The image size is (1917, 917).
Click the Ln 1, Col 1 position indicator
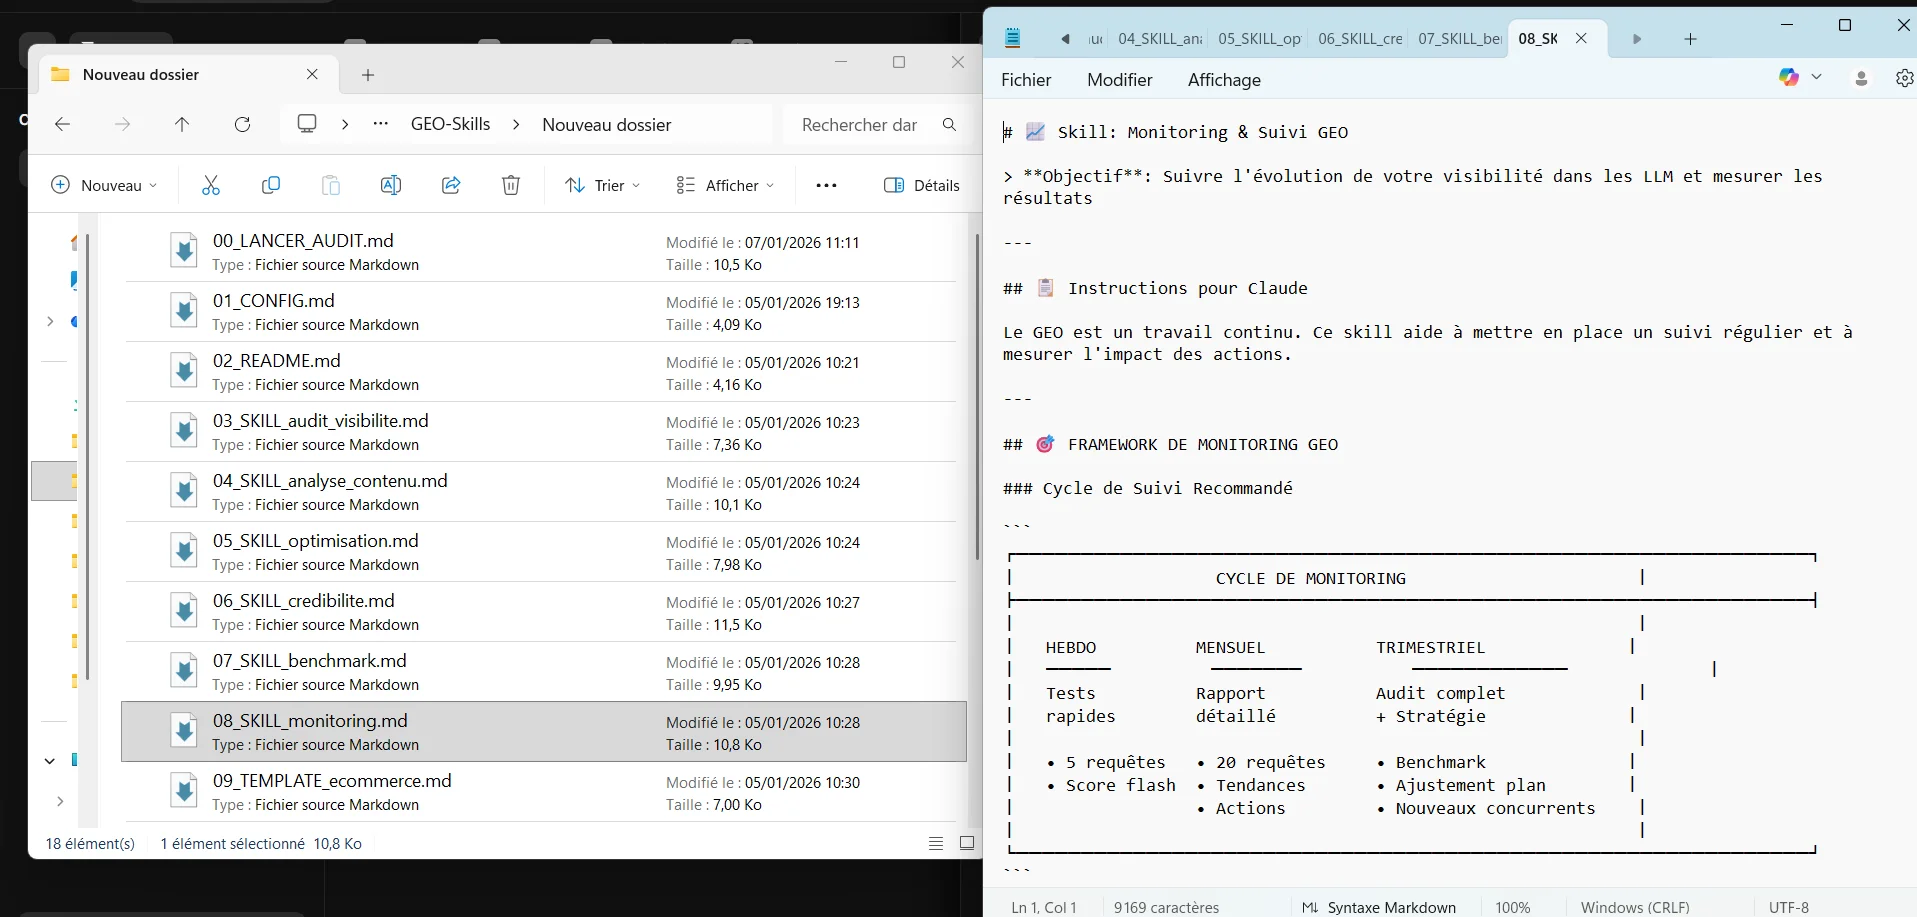coord(1043,907)
